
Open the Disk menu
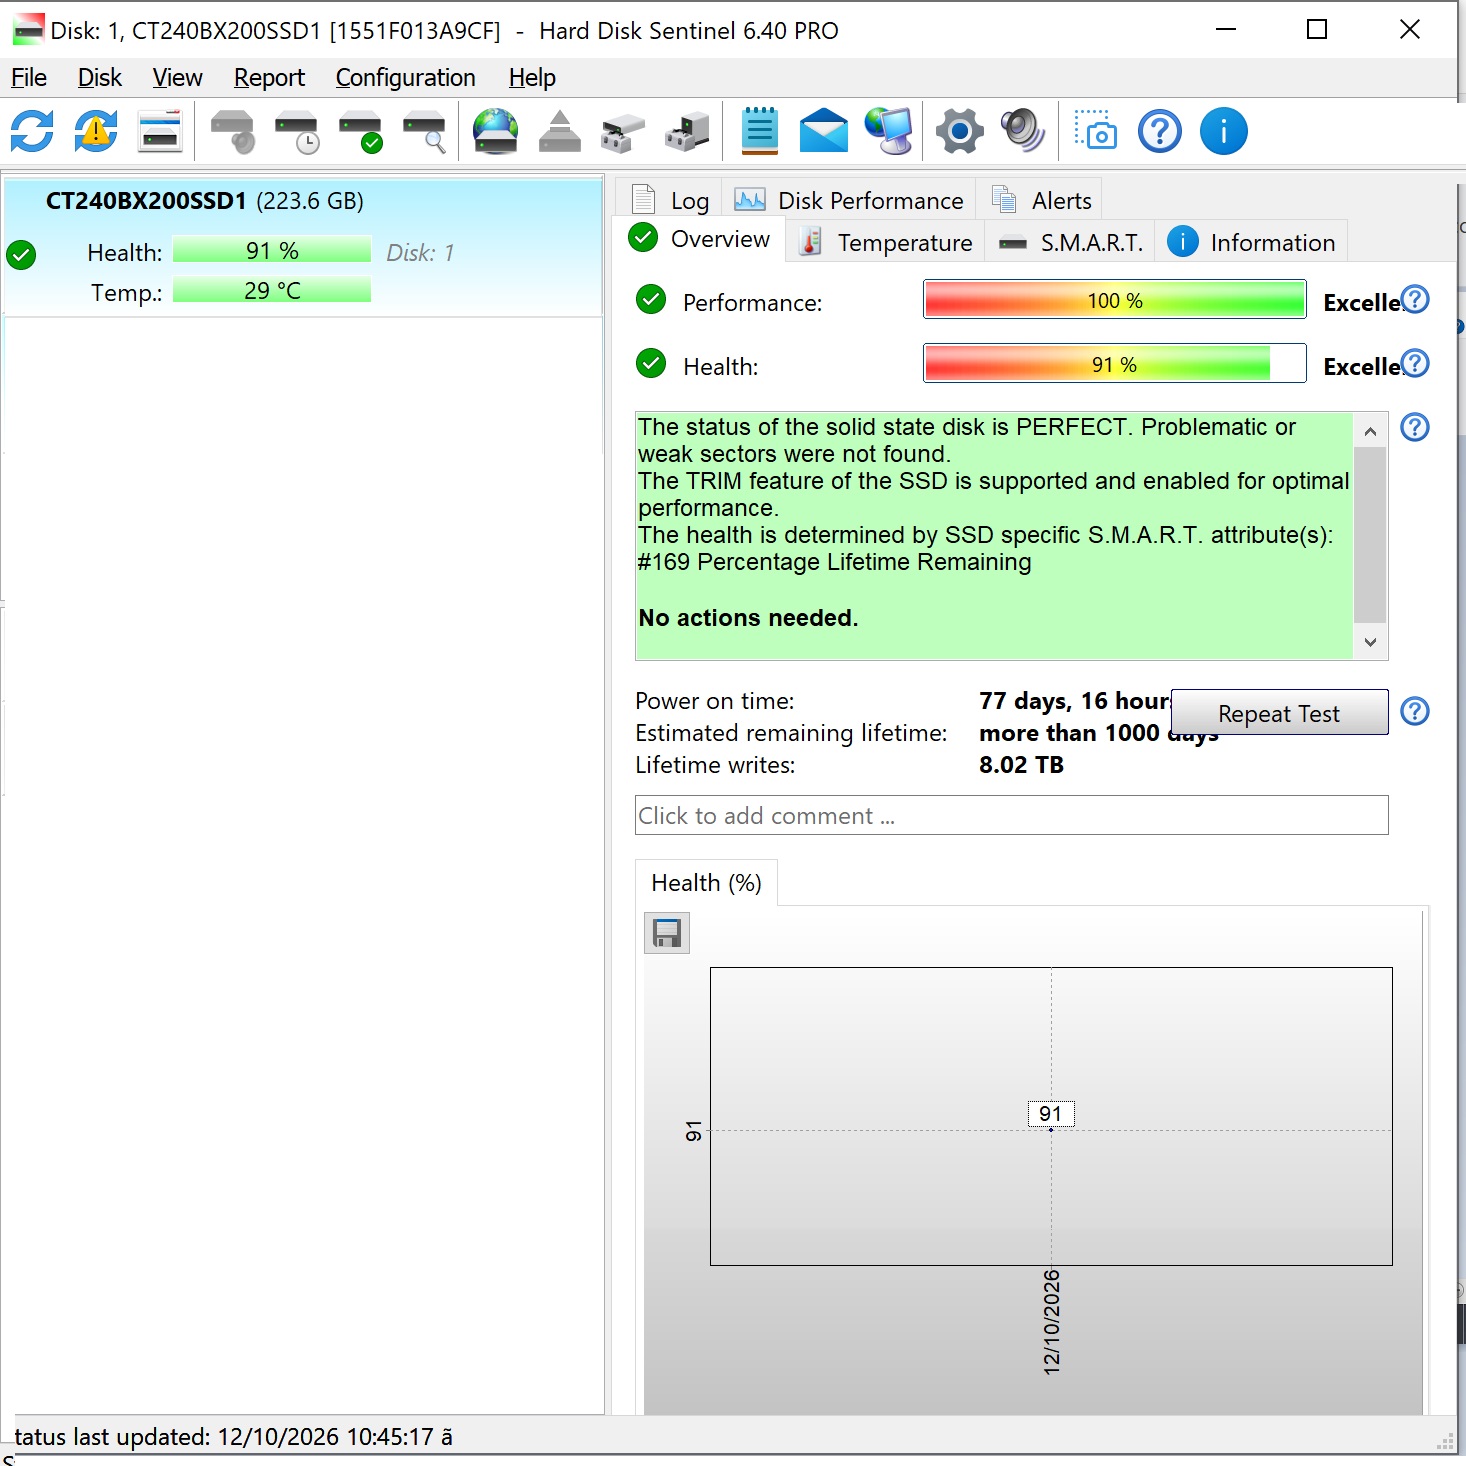point(100,78)
